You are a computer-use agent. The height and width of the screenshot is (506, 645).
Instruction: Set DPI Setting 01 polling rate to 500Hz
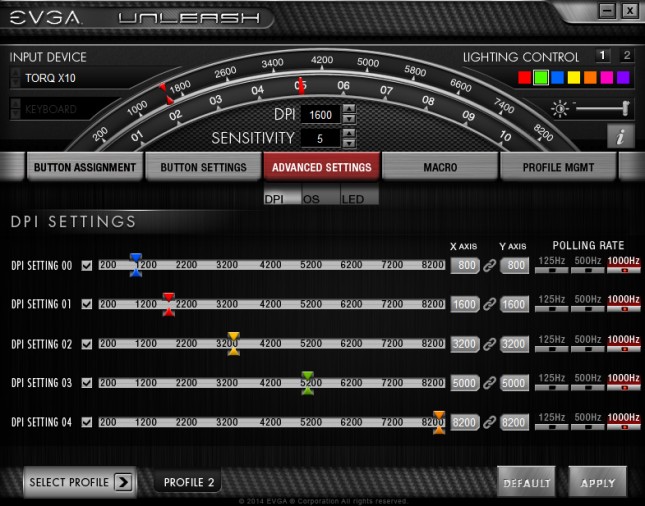587,304
